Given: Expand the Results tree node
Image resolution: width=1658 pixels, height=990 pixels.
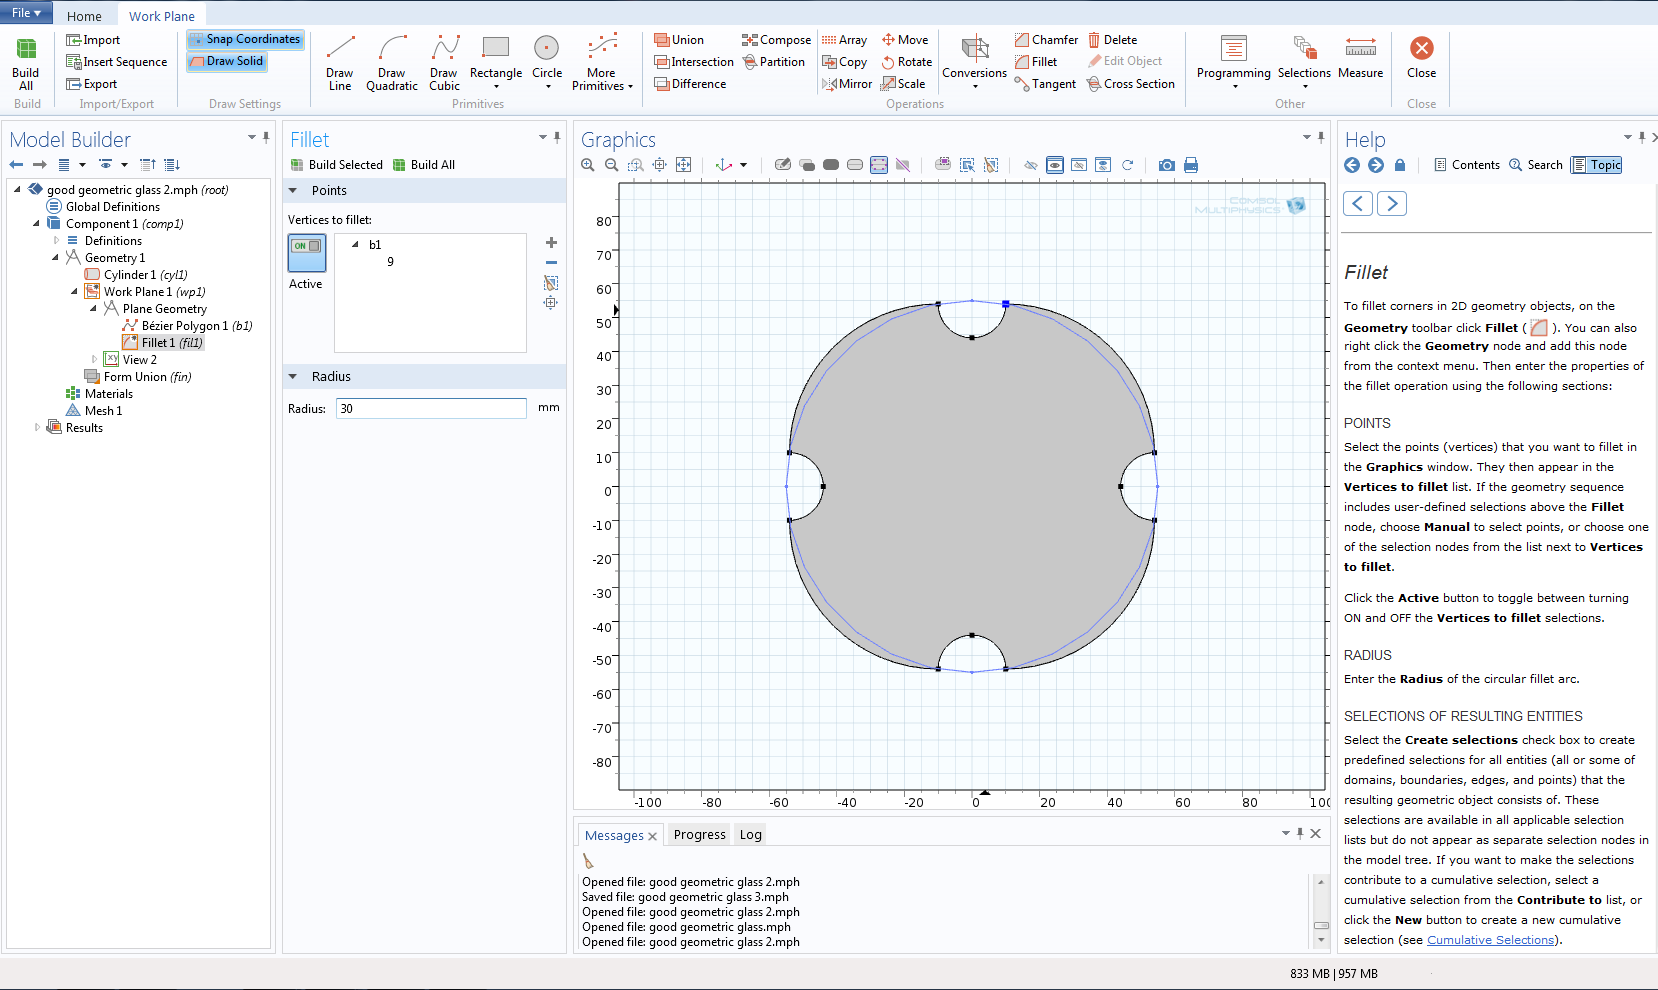Looking at the screenshot, I should click(x=37, y=428).
